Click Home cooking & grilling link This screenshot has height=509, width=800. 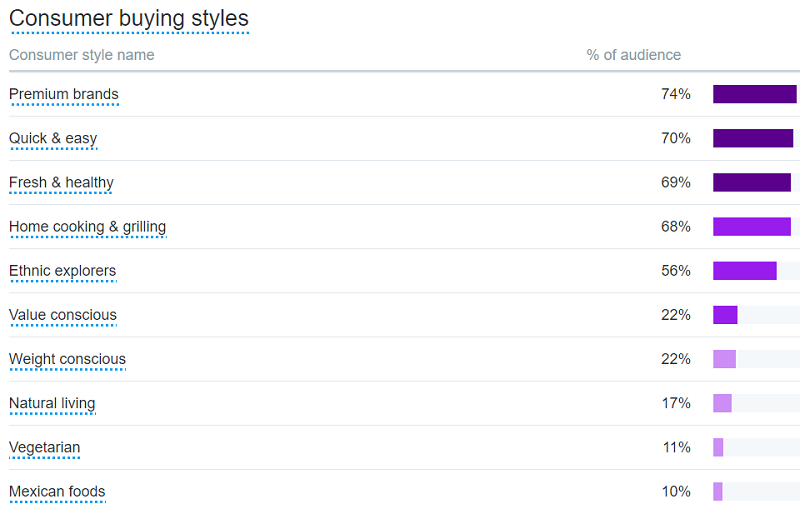[x=87, y=227]
